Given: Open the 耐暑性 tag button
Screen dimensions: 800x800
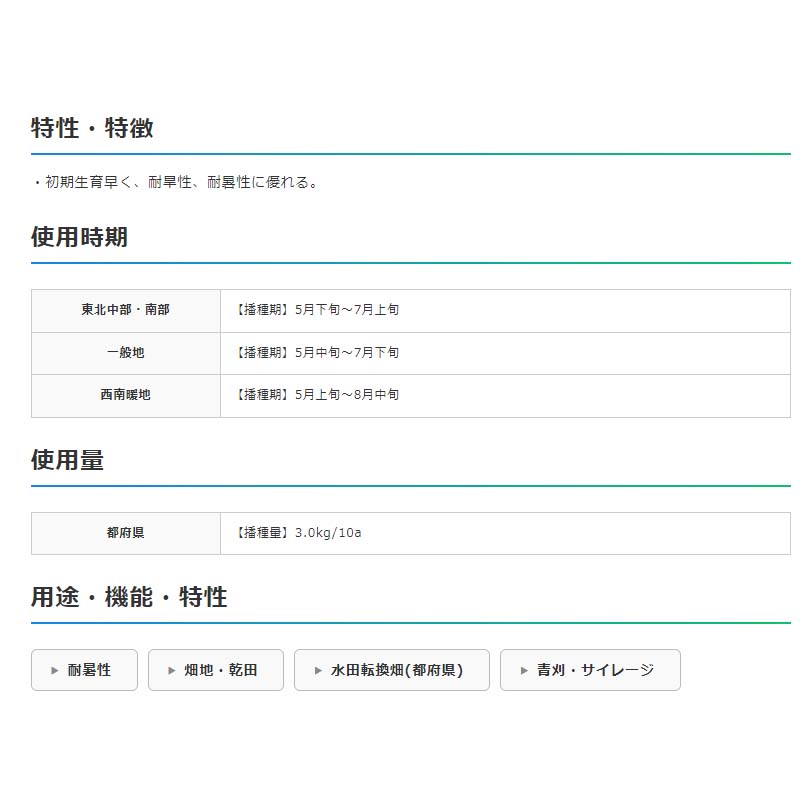Looking at the screenshot, I should [x=84, y=670].
